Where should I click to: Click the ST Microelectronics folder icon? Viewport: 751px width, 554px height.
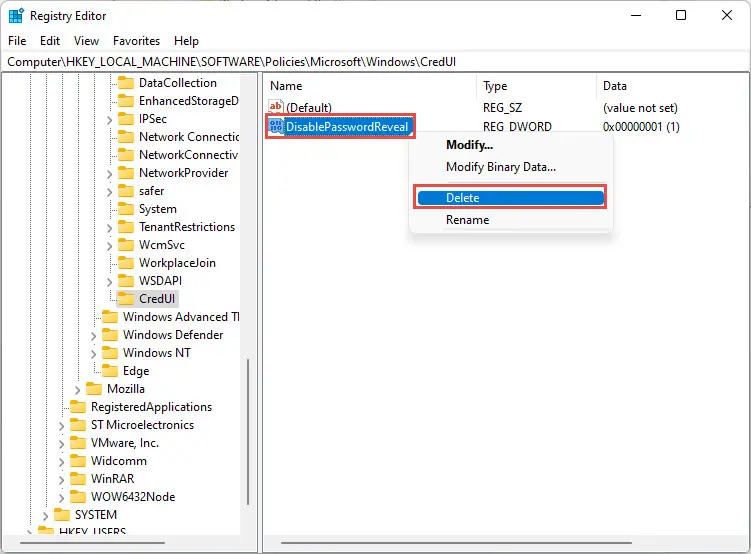coord(78,425)
